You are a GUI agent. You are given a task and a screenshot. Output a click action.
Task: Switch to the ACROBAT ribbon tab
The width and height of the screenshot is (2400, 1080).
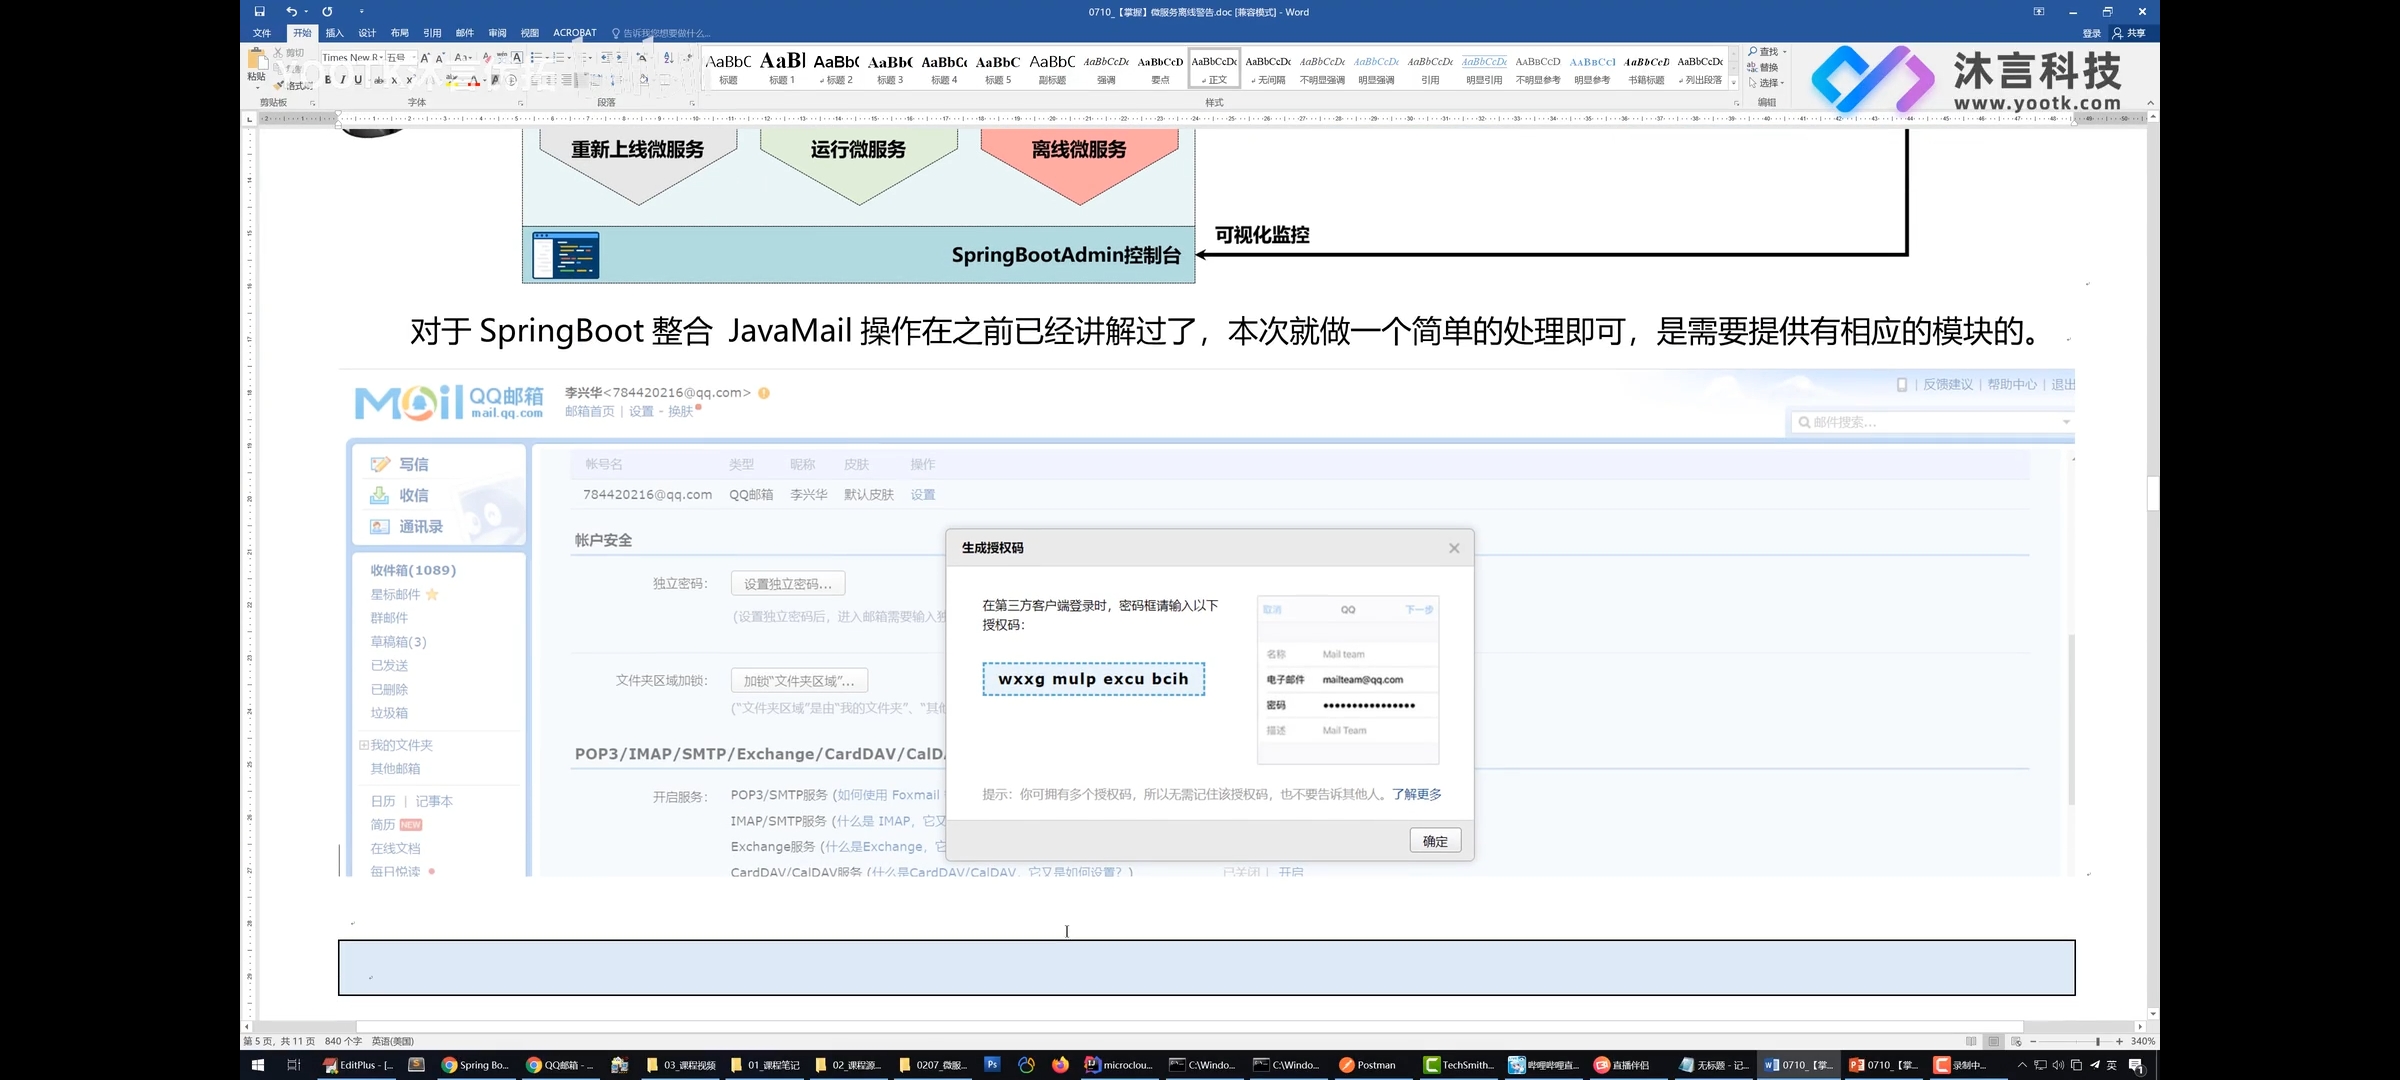tap(574, 33)
